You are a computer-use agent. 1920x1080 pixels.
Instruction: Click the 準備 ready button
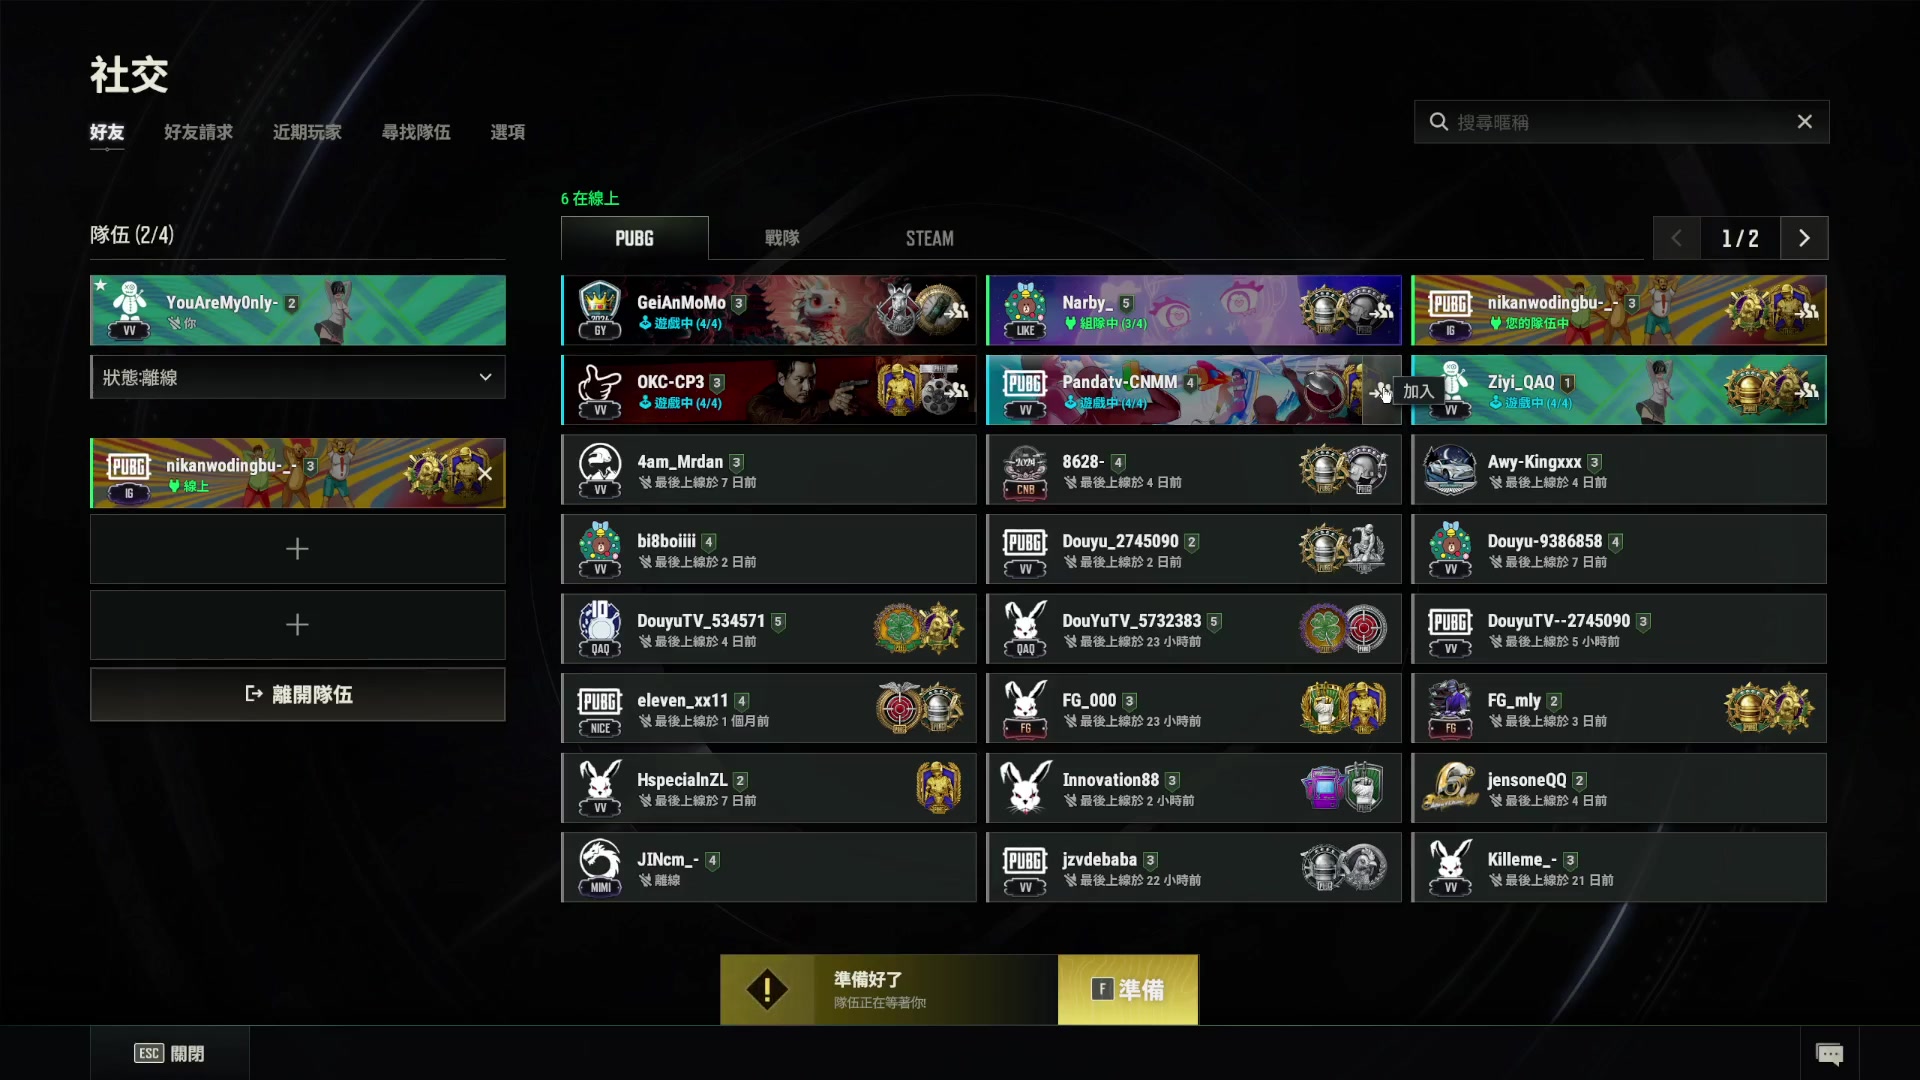point(1128,990)
